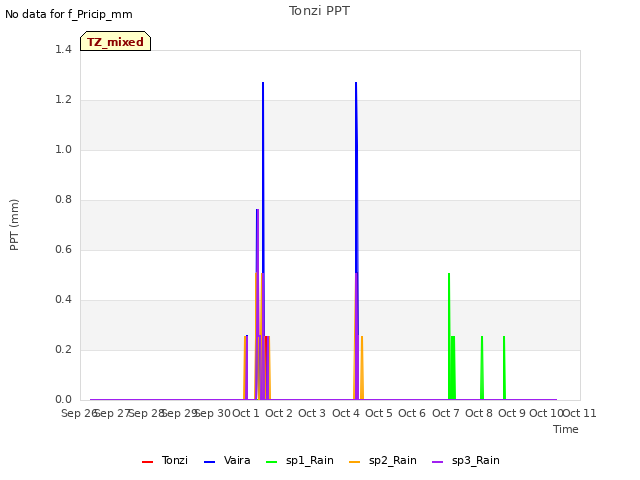Select the sp1_Rain legend entry
640x480 pixels.
[300, 460]
